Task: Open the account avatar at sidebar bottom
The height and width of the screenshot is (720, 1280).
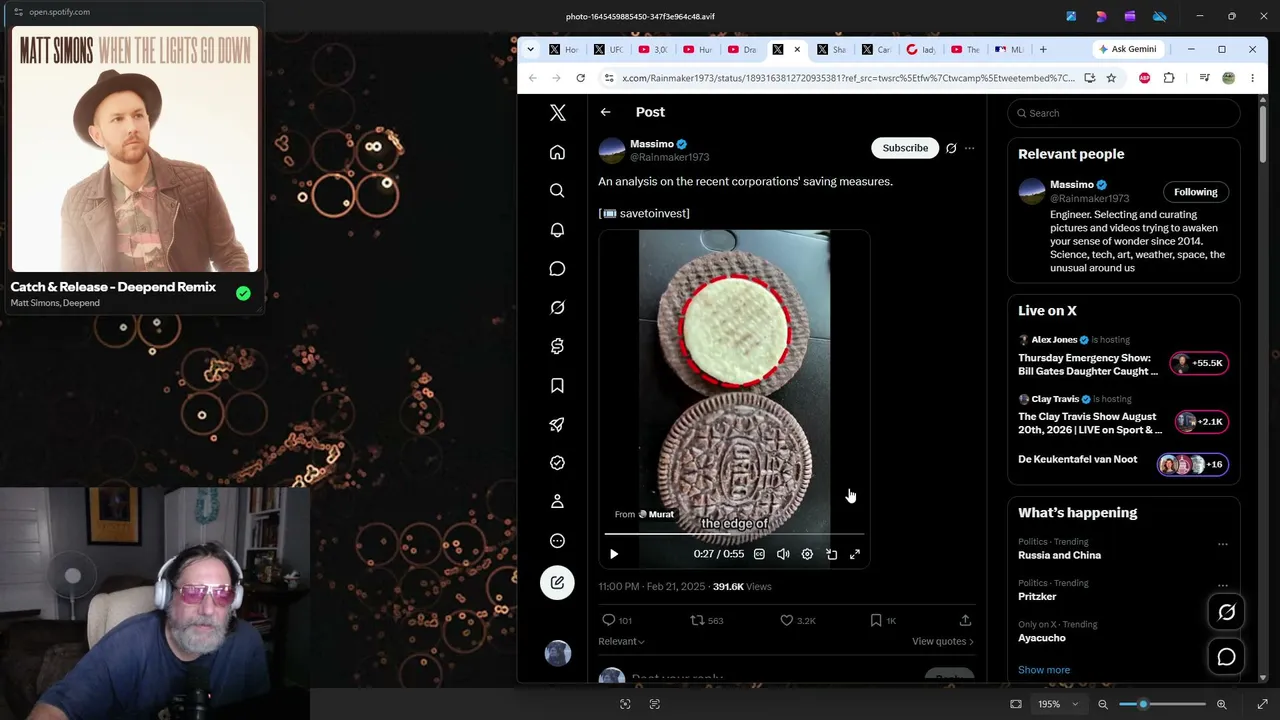Action: coord(557,653)
